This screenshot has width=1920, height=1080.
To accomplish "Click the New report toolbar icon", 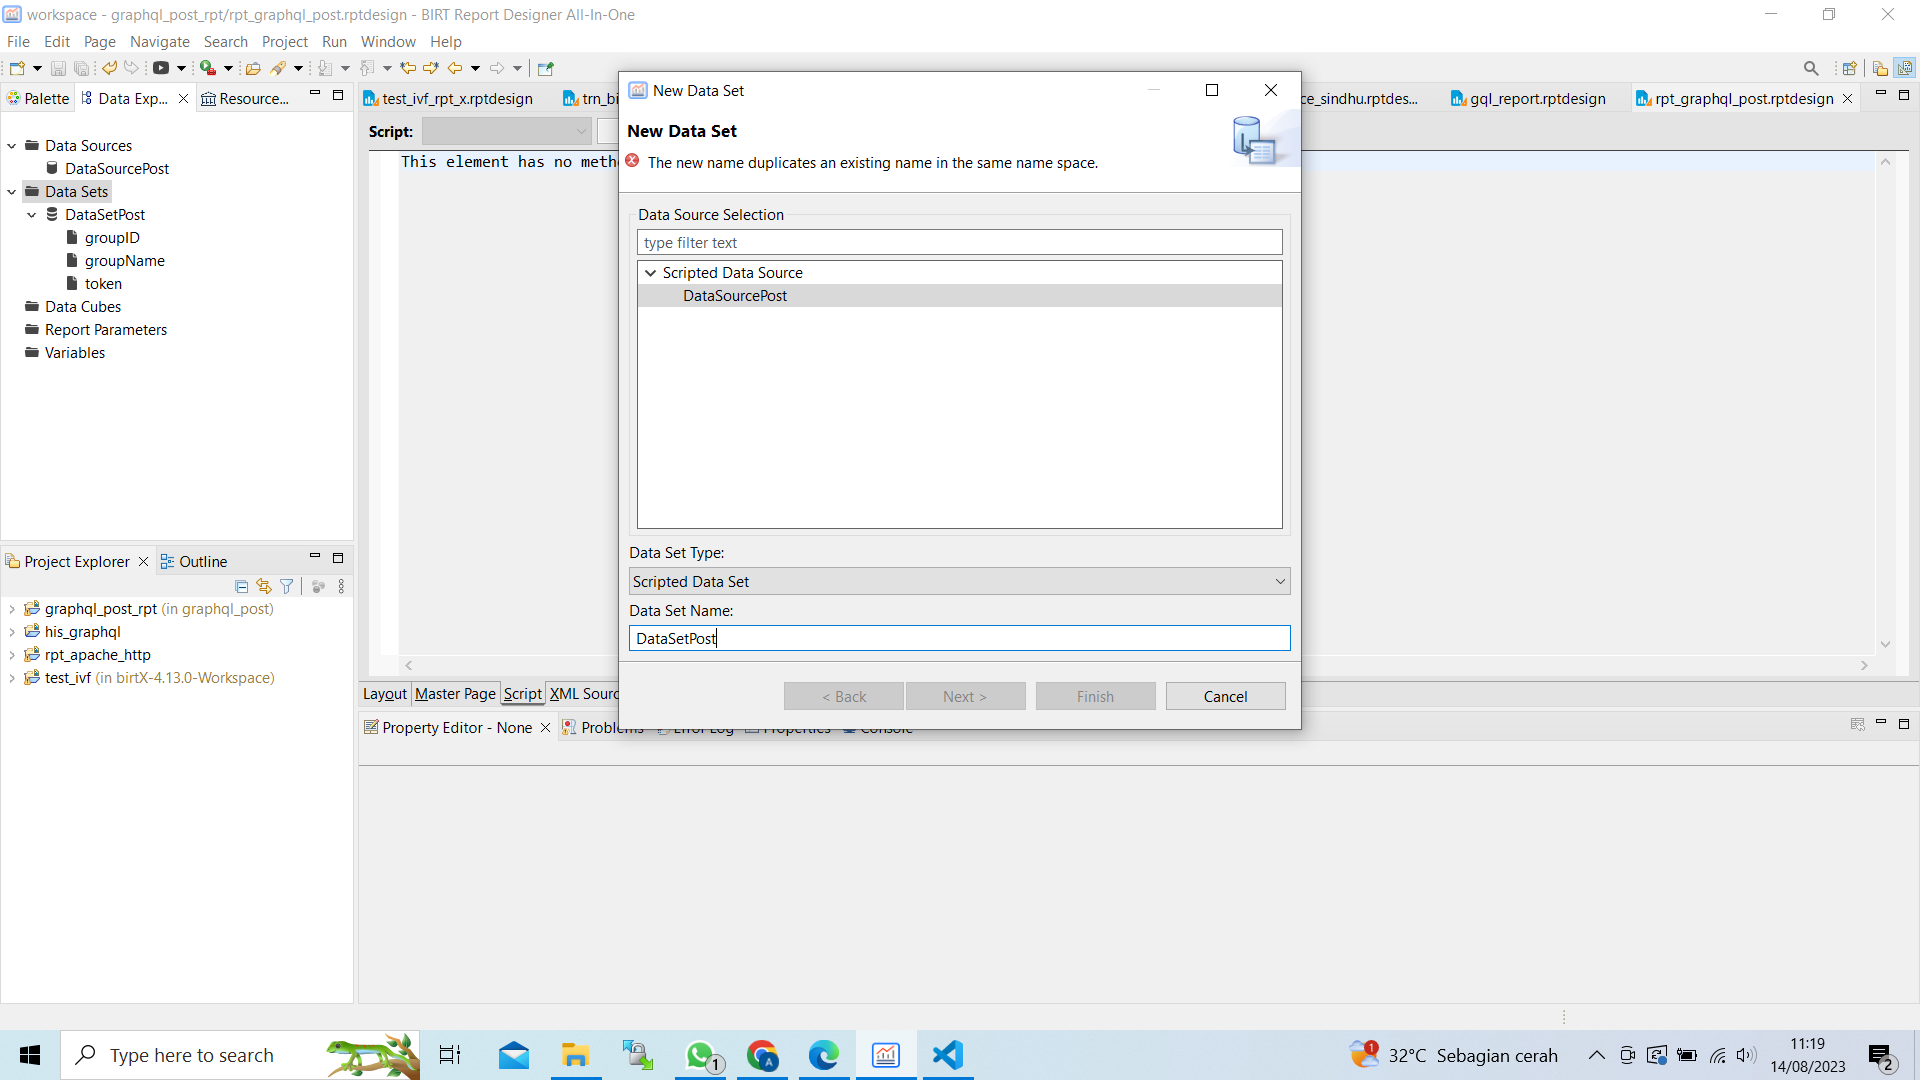I will [17, 68].
